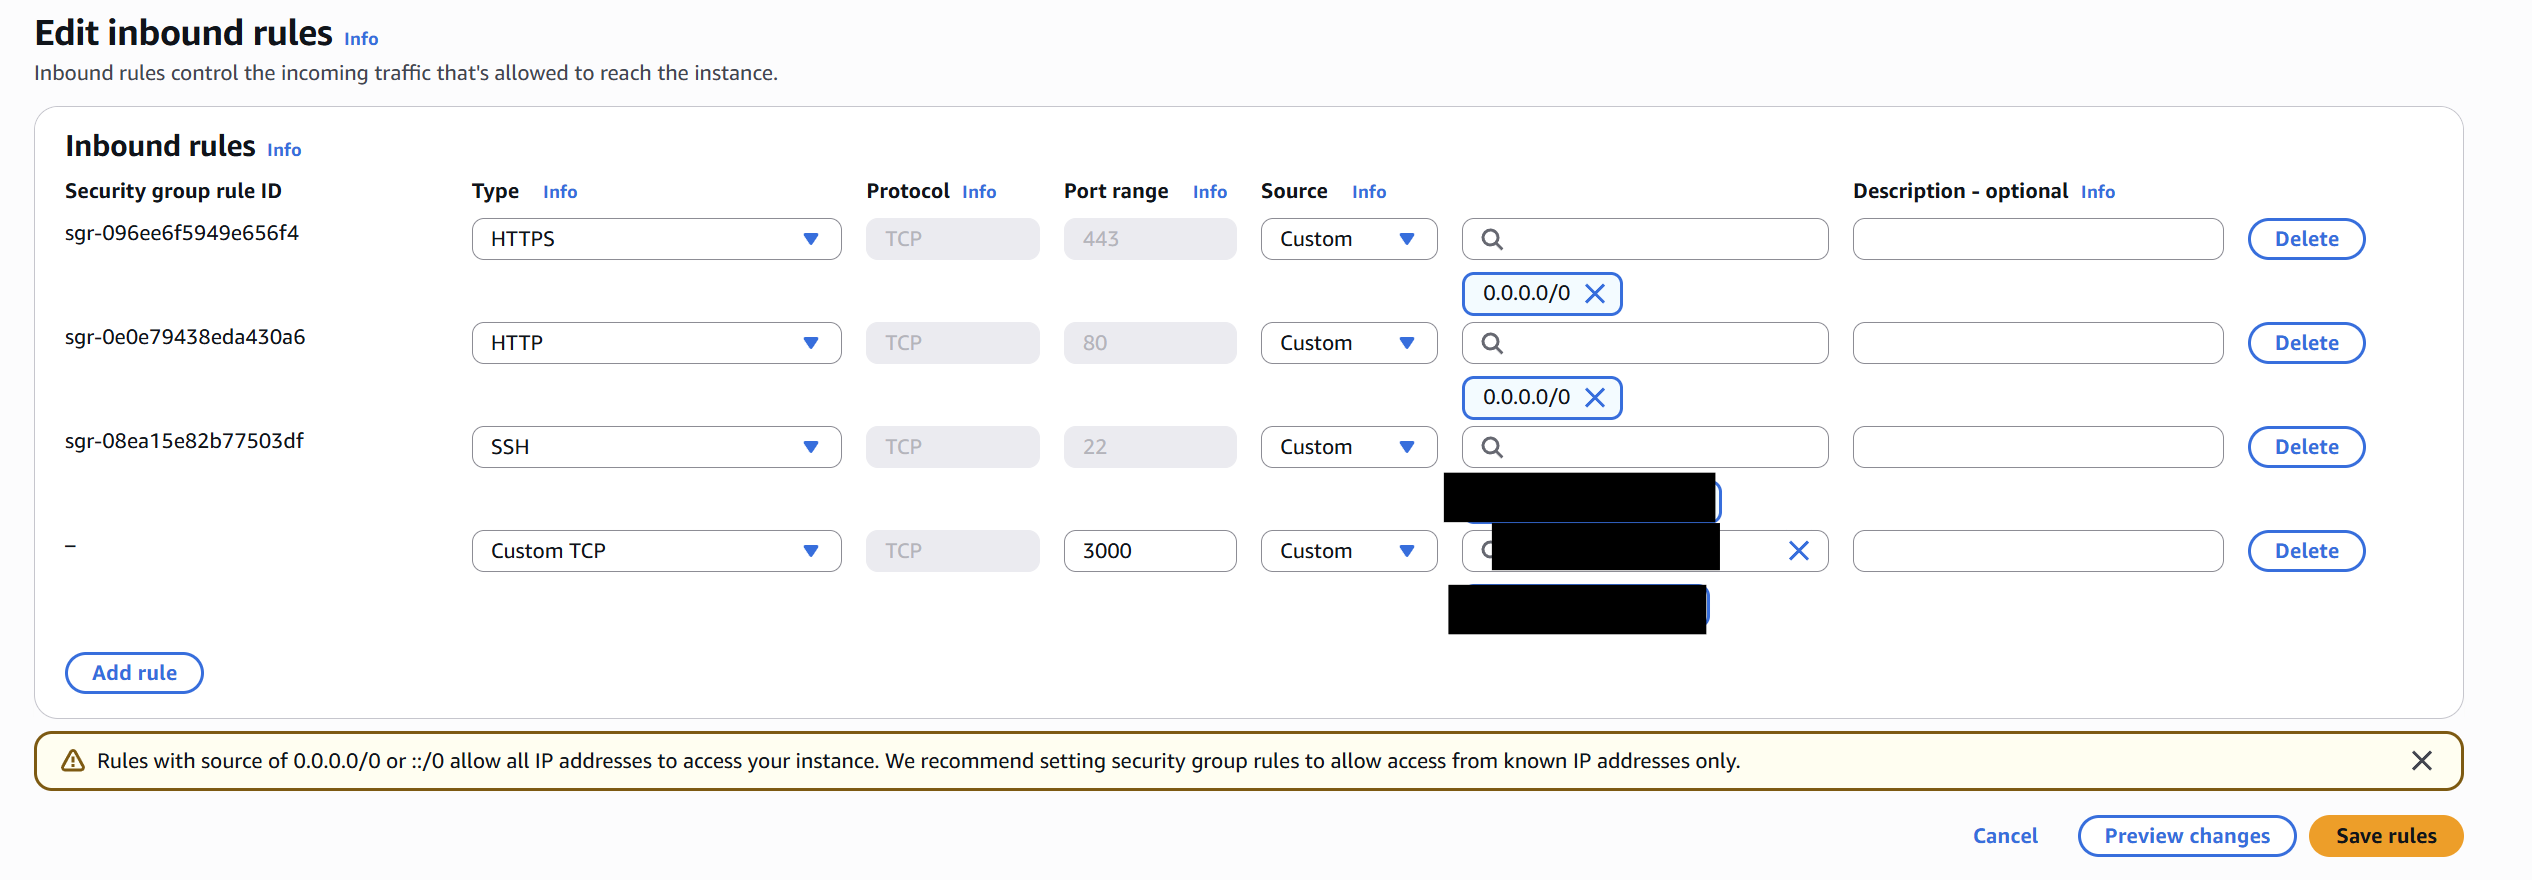This screenshot has height=880, width=2532.
Task: Open Info link for Description column
Action: coord(2098,192)
